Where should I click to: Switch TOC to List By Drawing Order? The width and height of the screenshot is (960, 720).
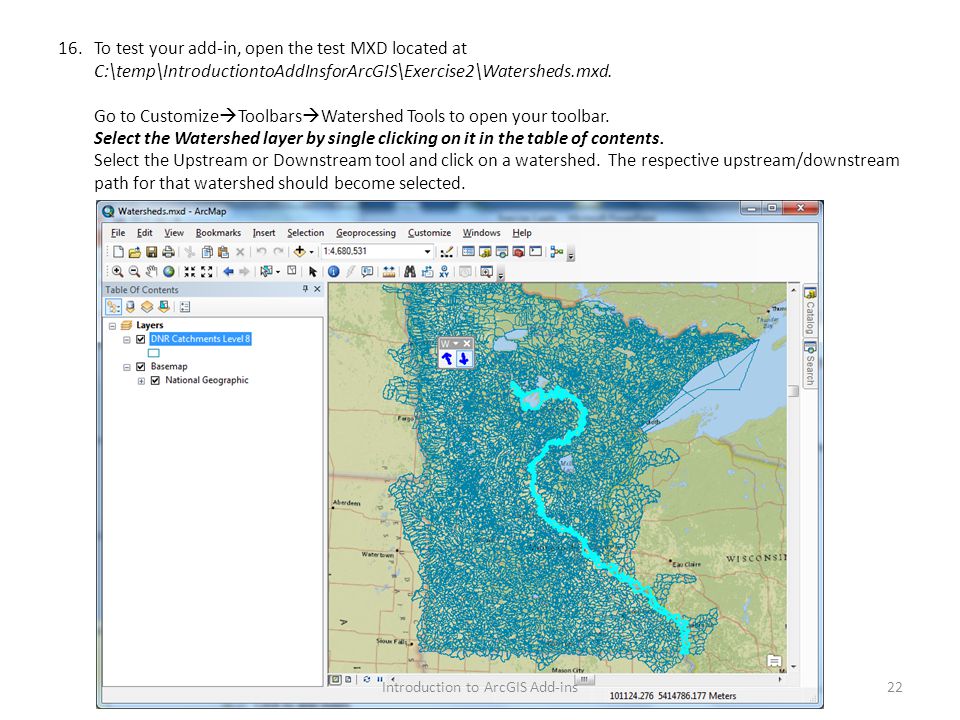(x=113, y=307)
